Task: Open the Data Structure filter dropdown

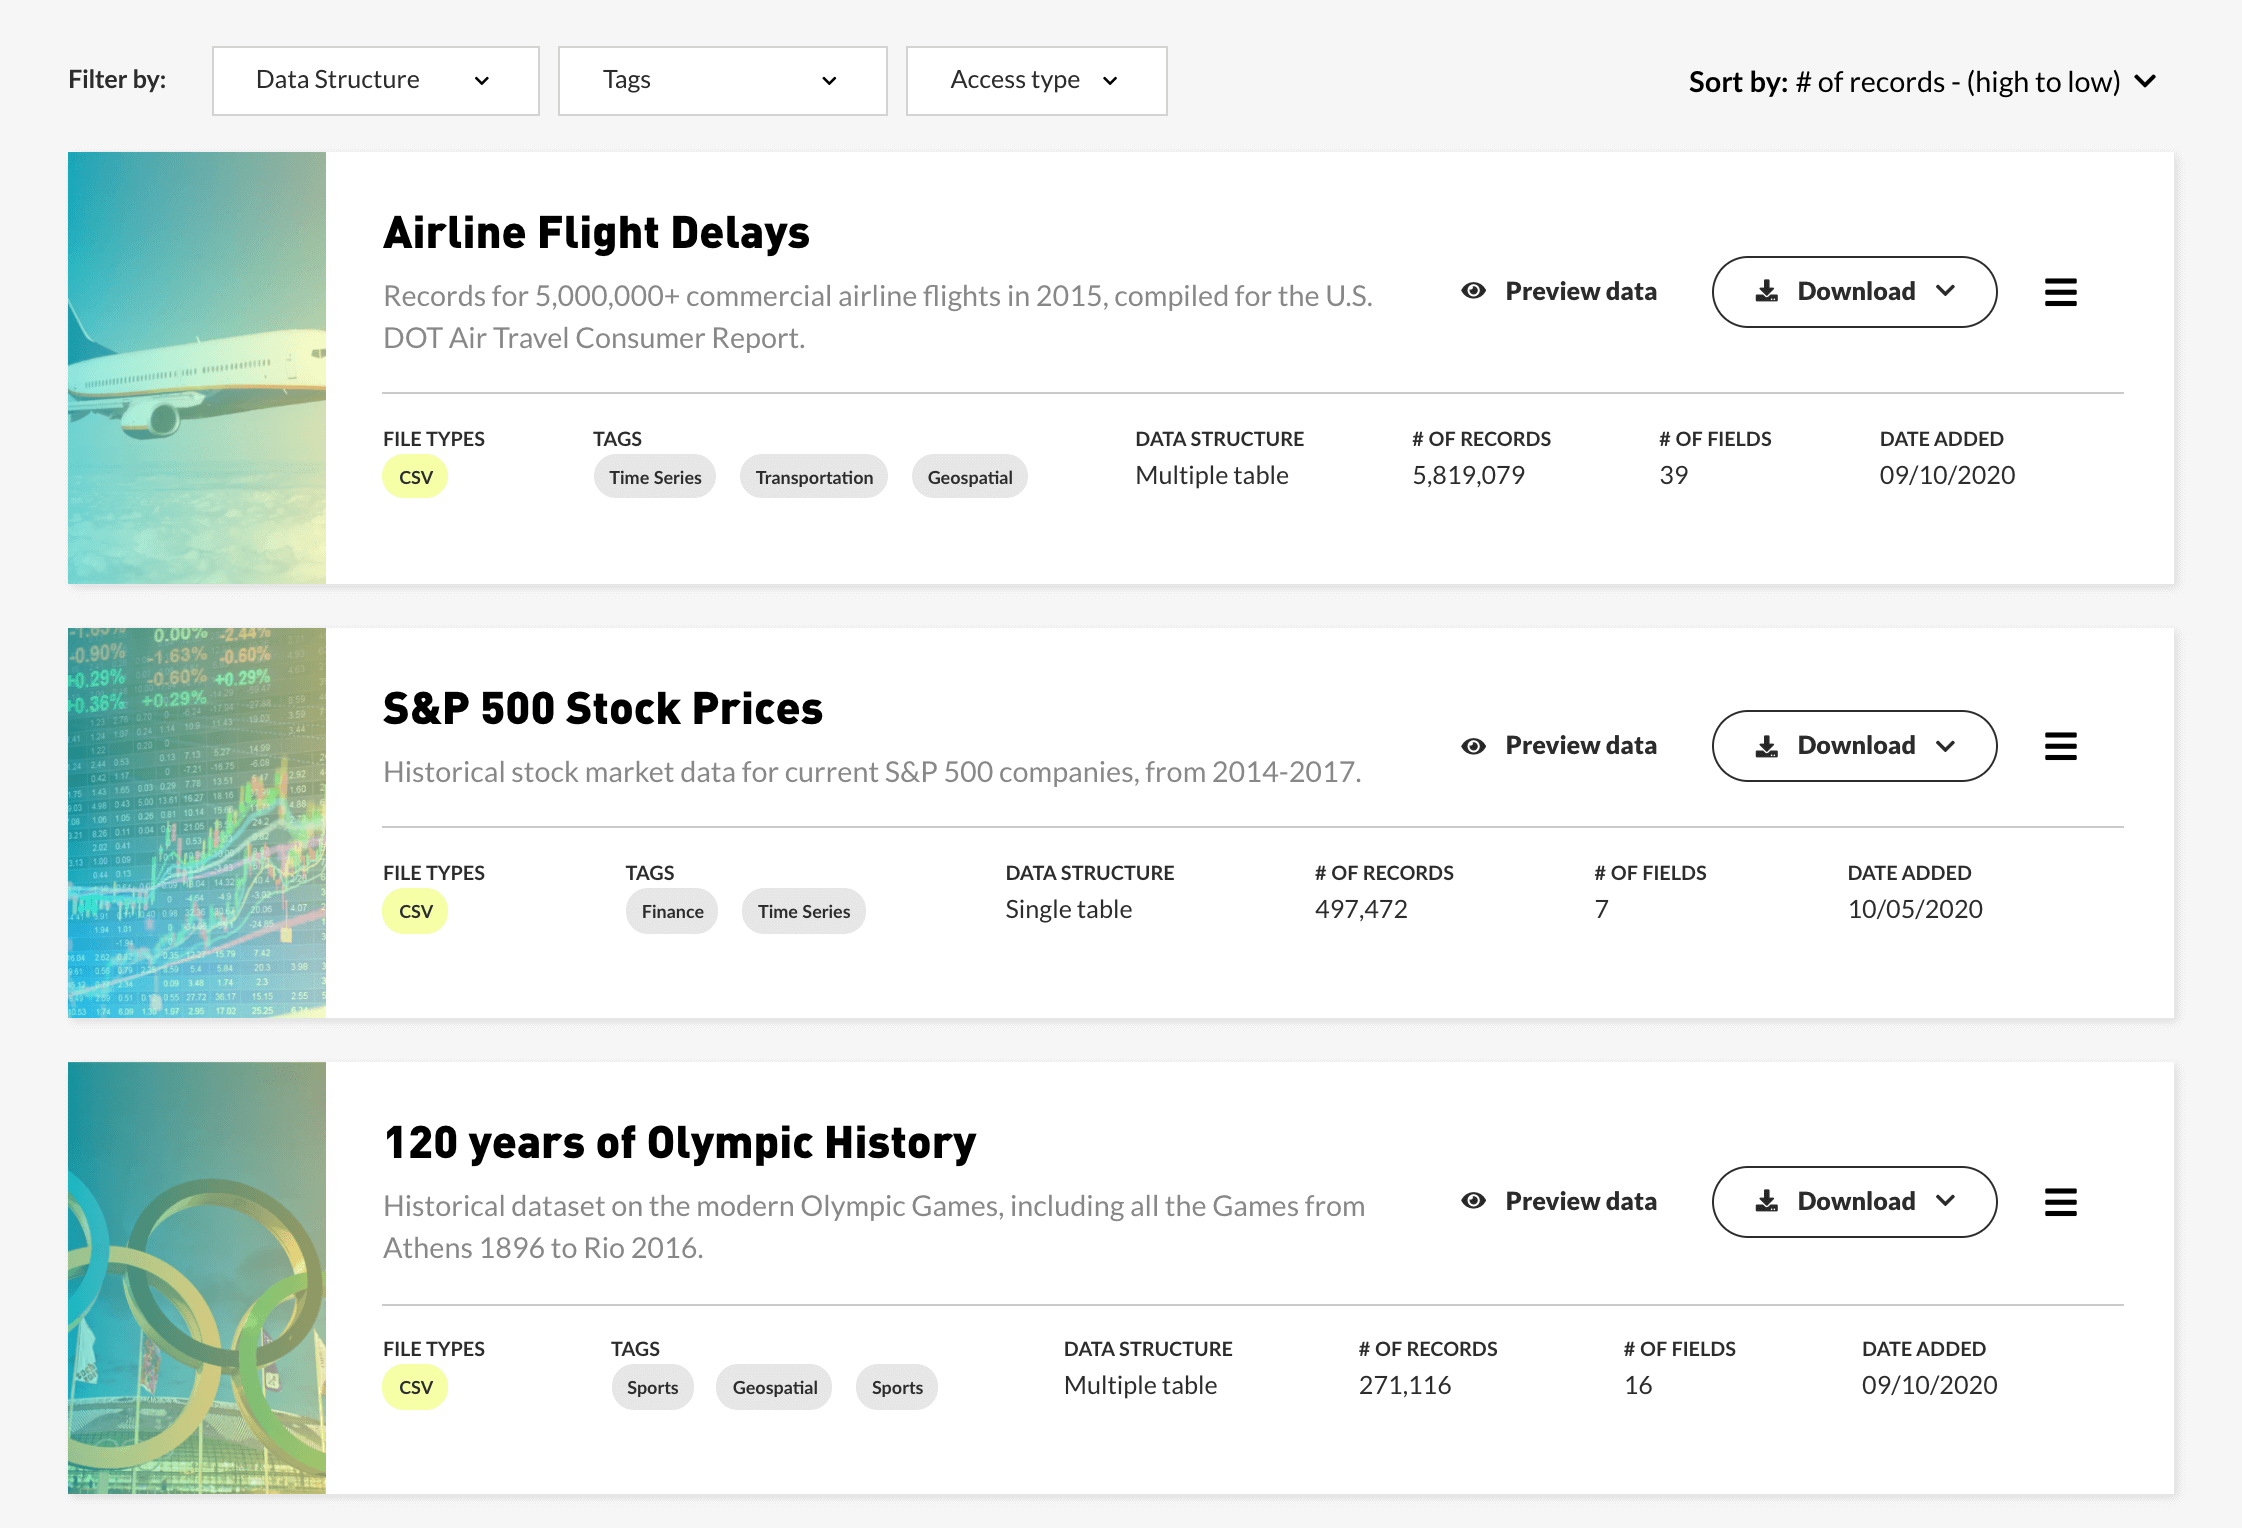Action: coord(375,80)
